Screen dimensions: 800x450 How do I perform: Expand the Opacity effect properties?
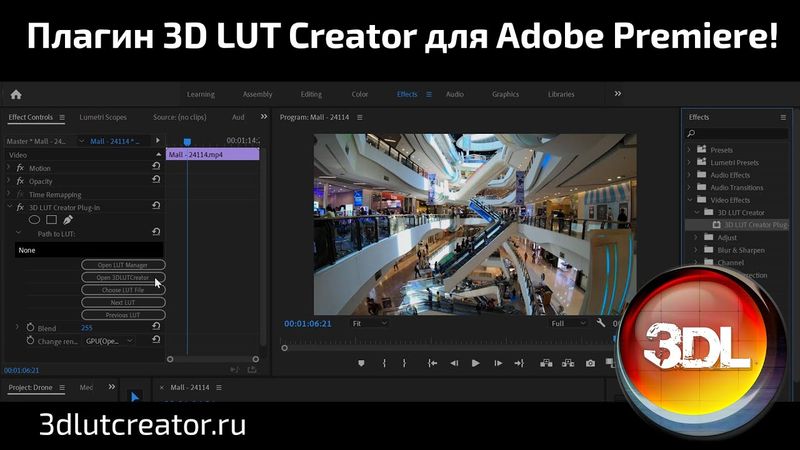(x=9, y=181)
